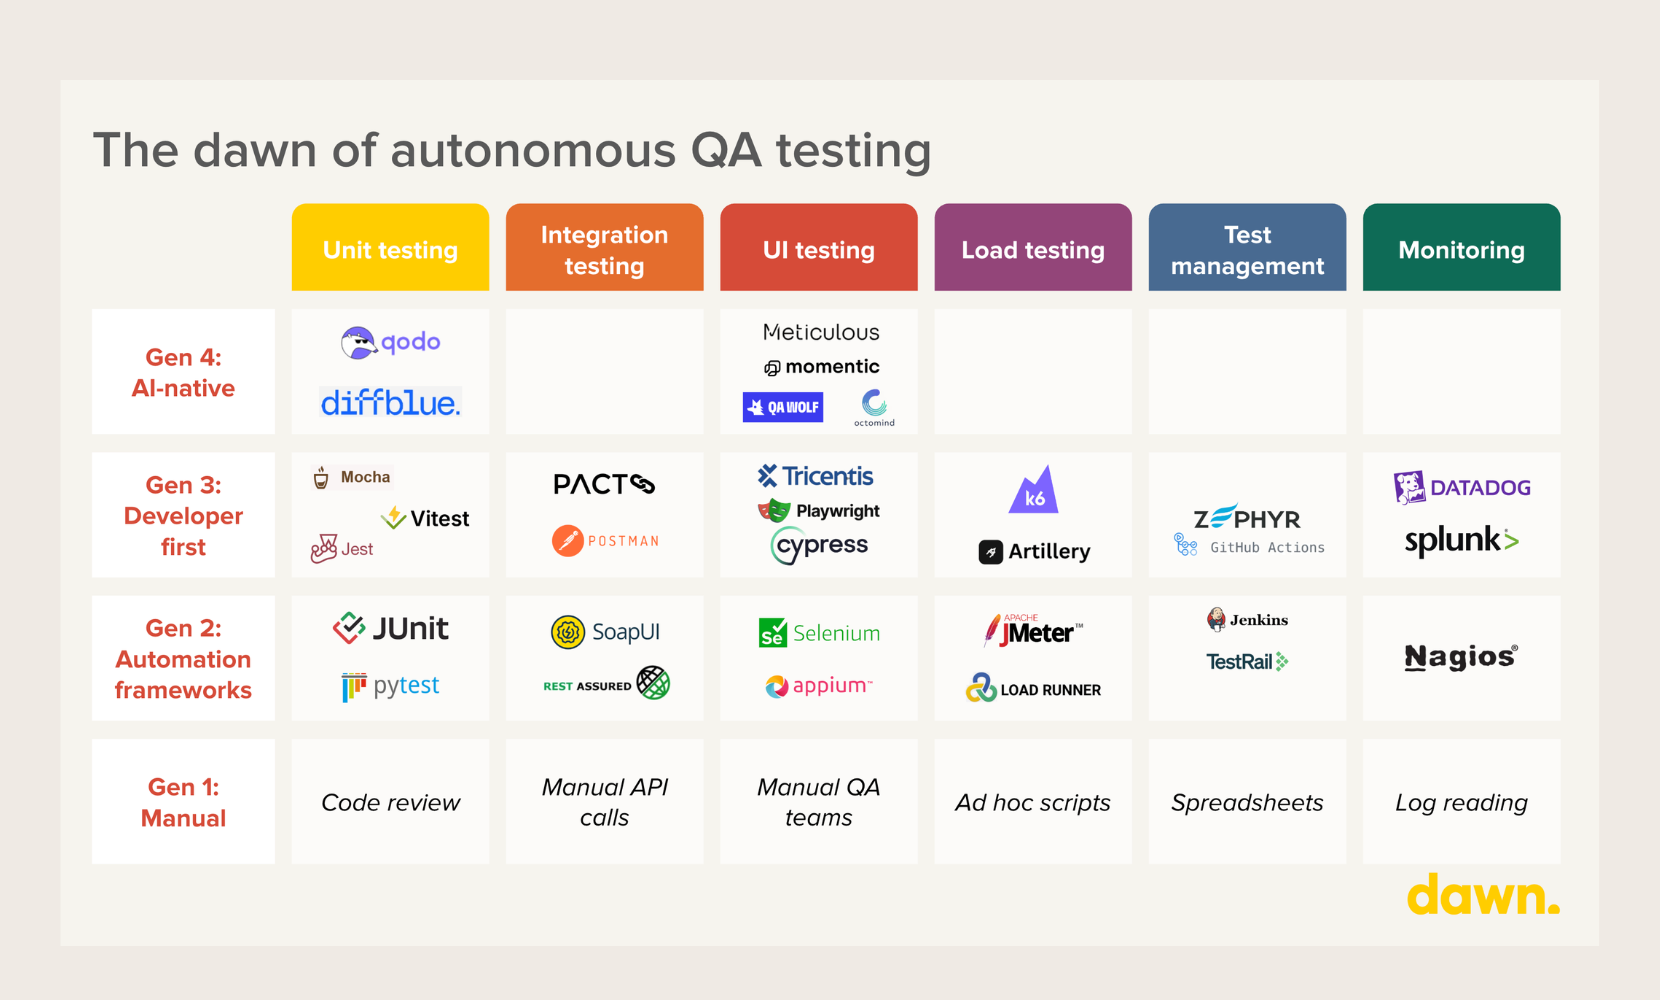Select the k6 logo
Screen dimensions: 1660x1000
pyautogui.click(x=1033, y=490)
